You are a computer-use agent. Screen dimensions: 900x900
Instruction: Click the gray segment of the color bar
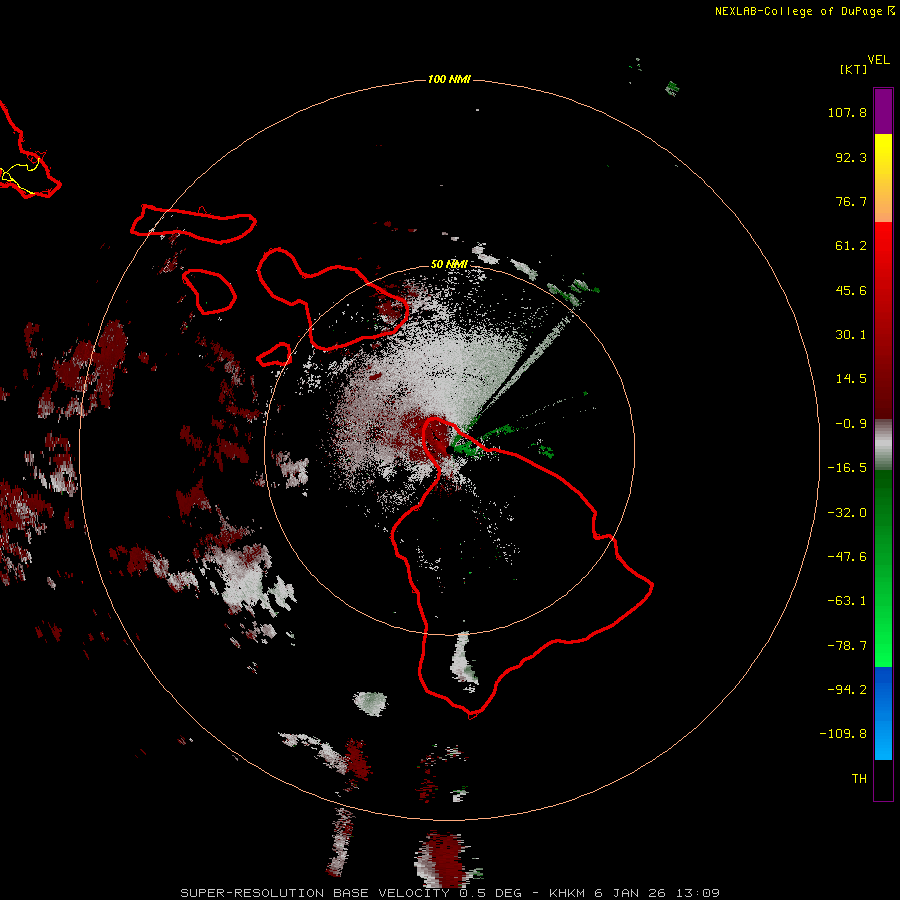pyautogui.click(x=883, y=445)
